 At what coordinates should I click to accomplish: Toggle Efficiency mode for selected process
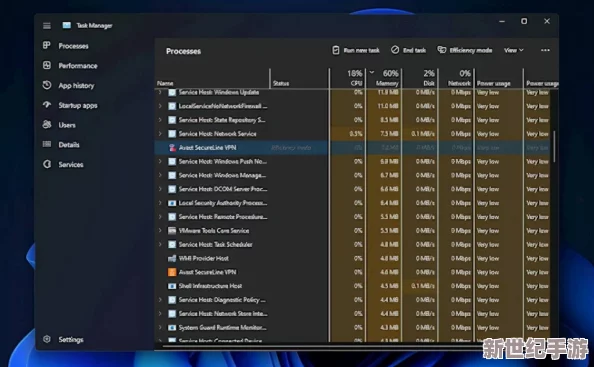click(464, 50)
